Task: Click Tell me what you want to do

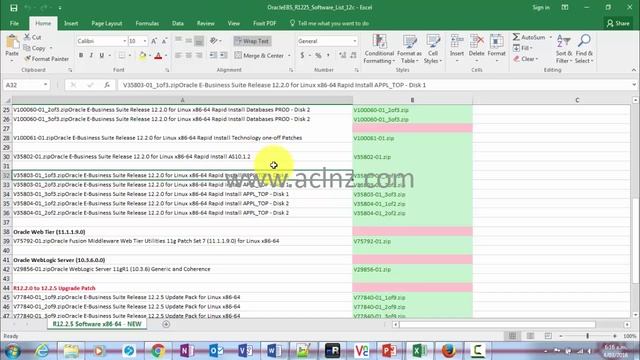Action: [x=330, y=23]
